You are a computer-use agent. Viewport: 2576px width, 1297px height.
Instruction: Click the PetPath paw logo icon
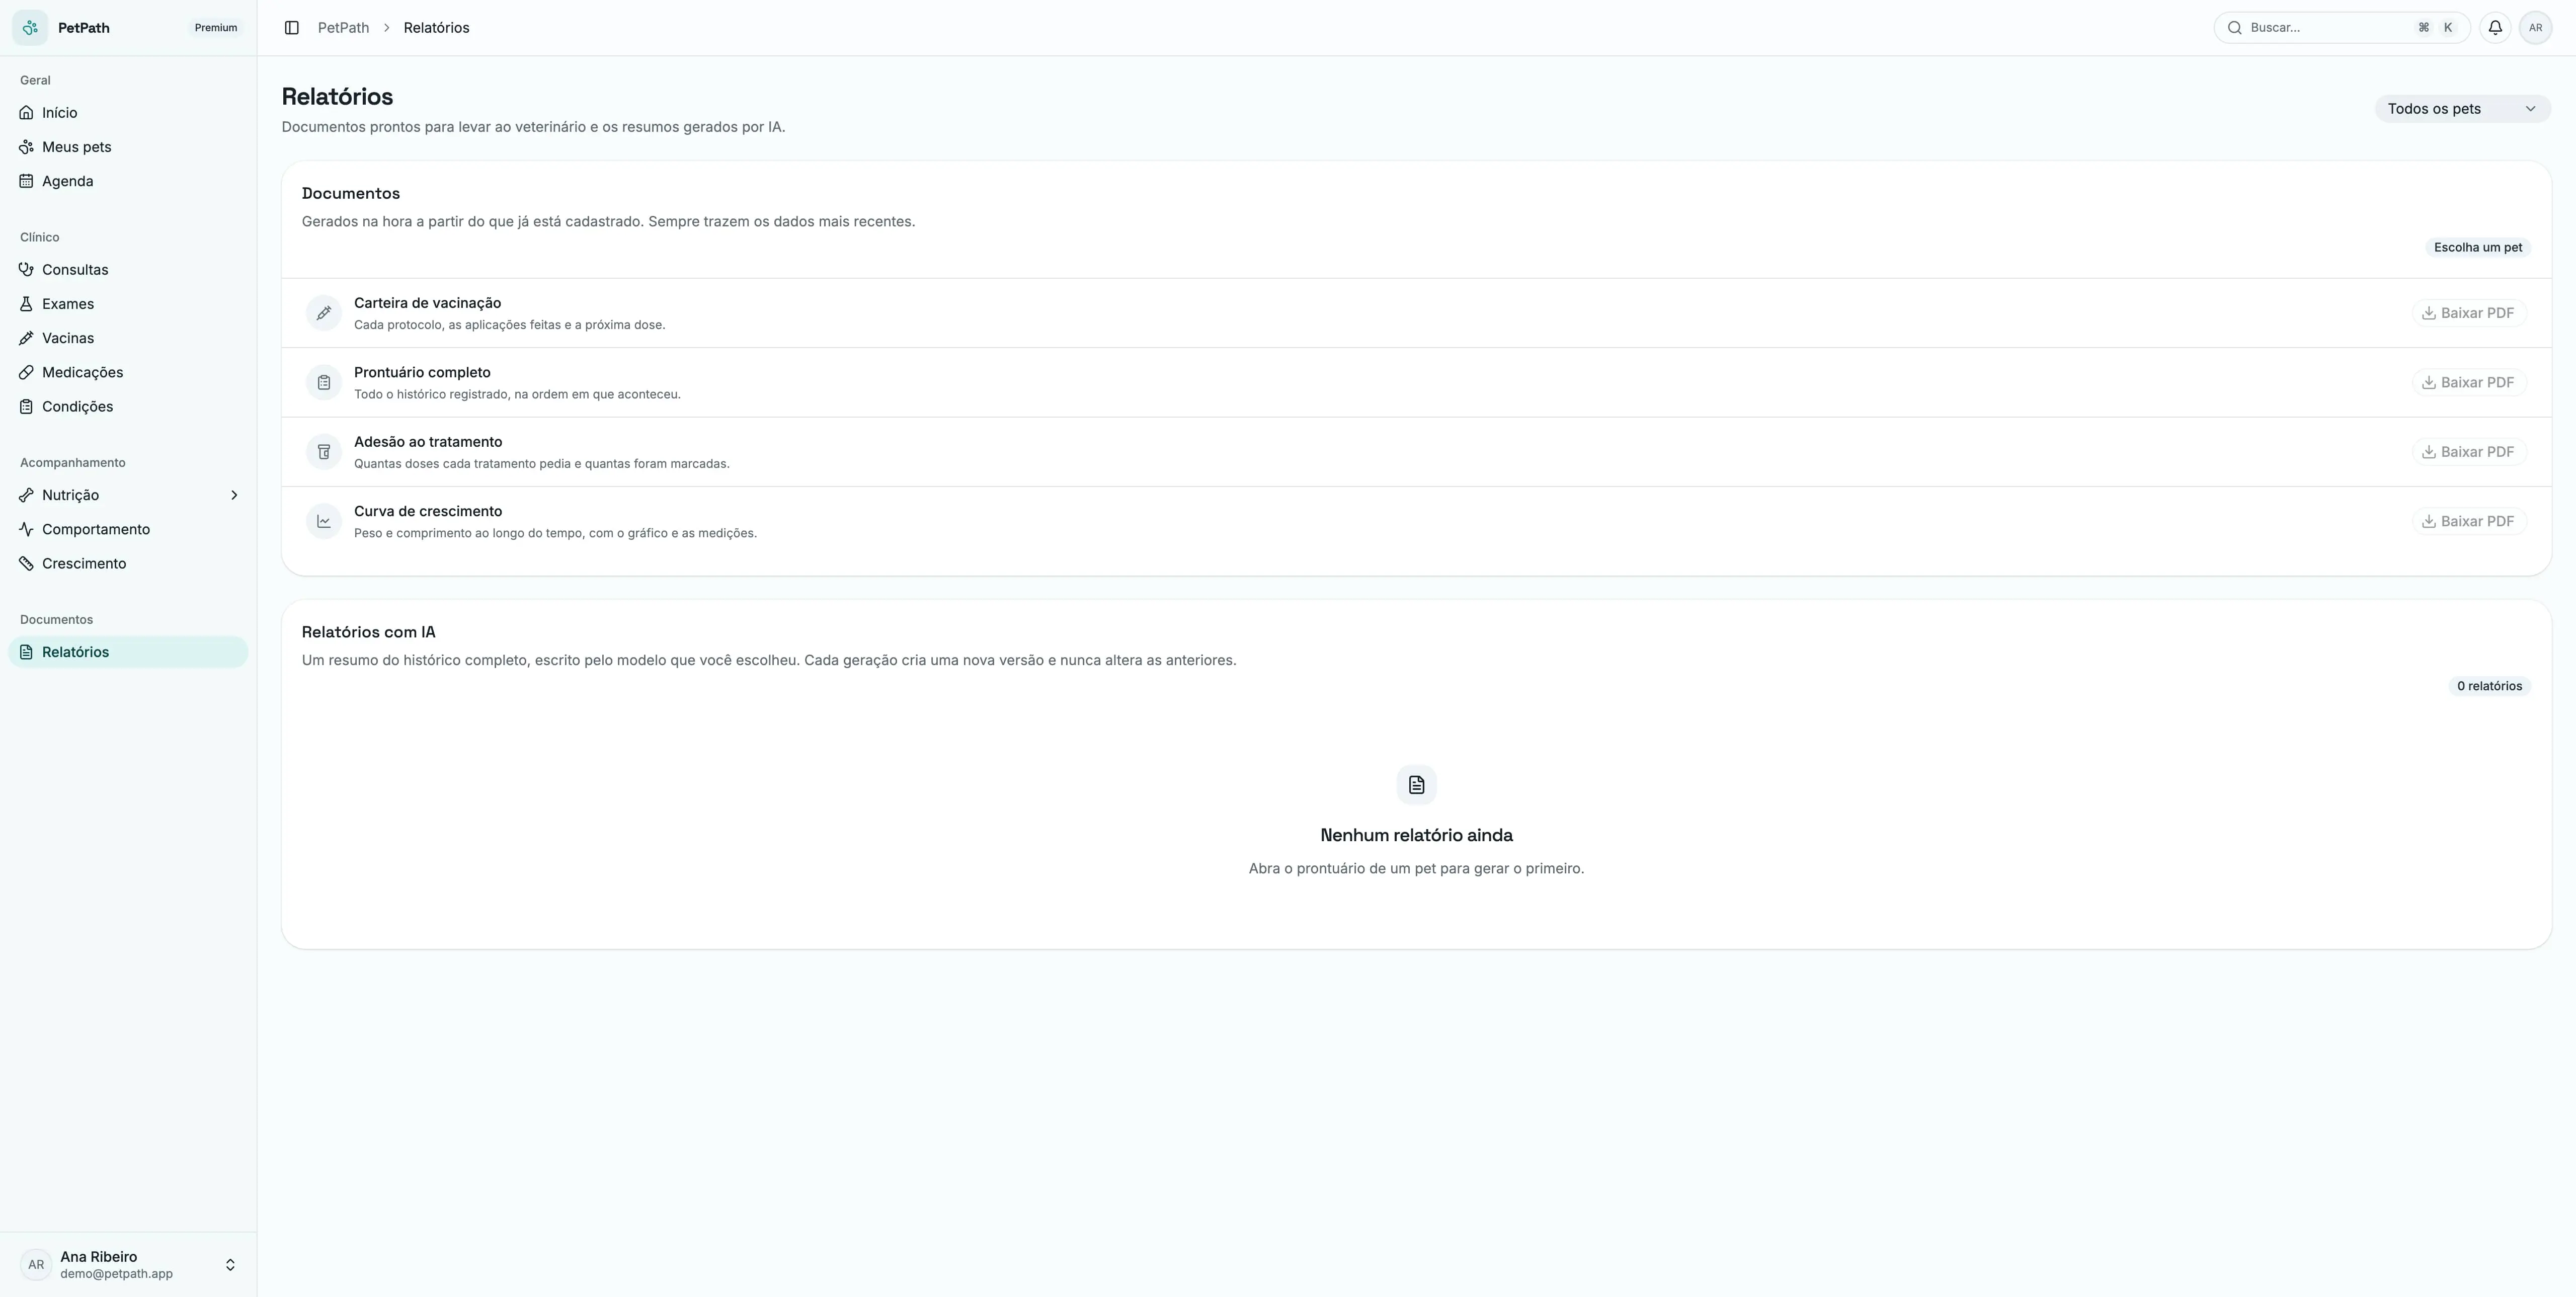(30, 28)
